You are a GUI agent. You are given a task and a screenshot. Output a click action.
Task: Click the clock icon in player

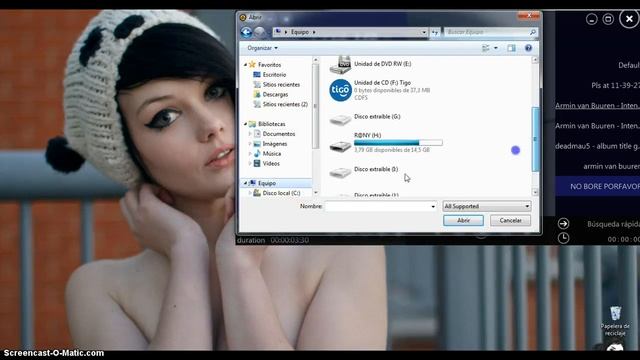(x=563, y=238)
